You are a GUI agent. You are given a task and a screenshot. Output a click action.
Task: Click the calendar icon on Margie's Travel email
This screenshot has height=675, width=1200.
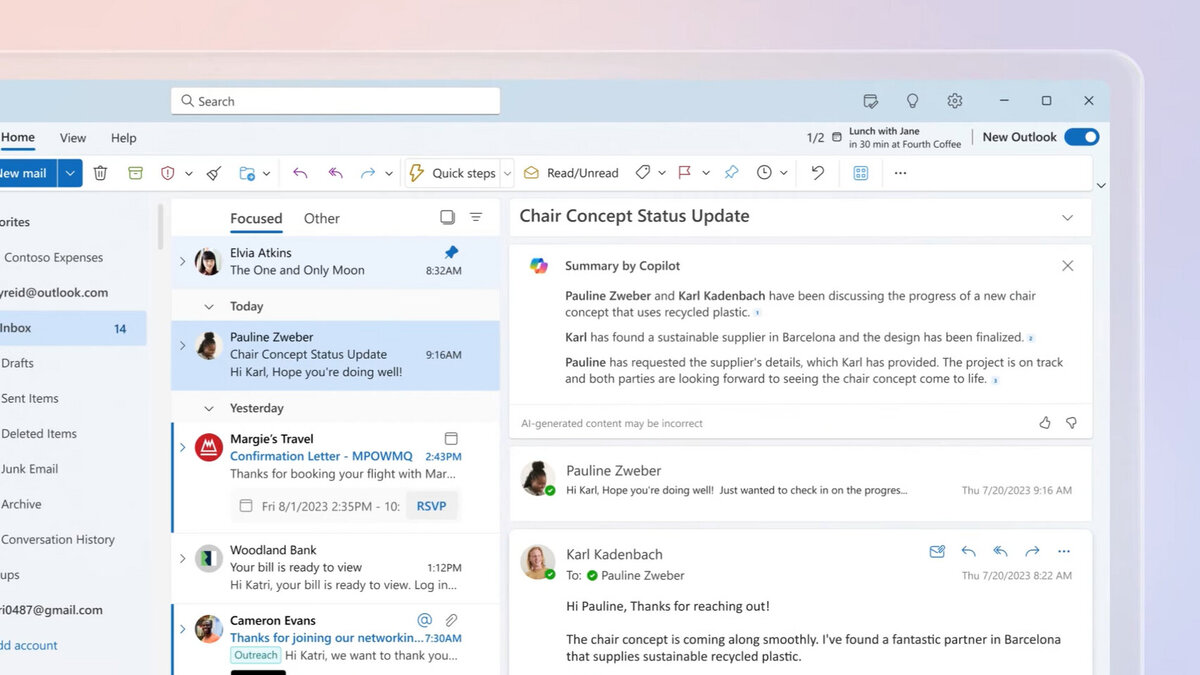451,438
